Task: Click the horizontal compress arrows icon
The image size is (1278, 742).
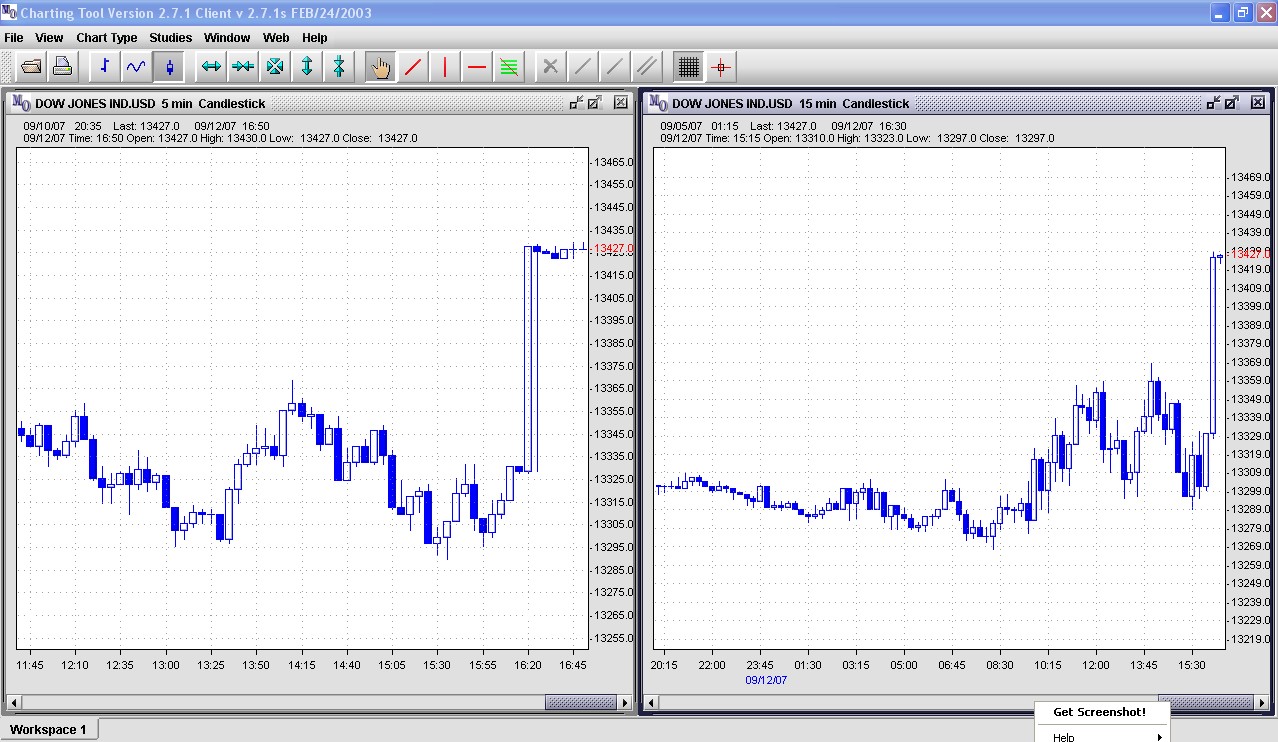Action: [243, 67]
